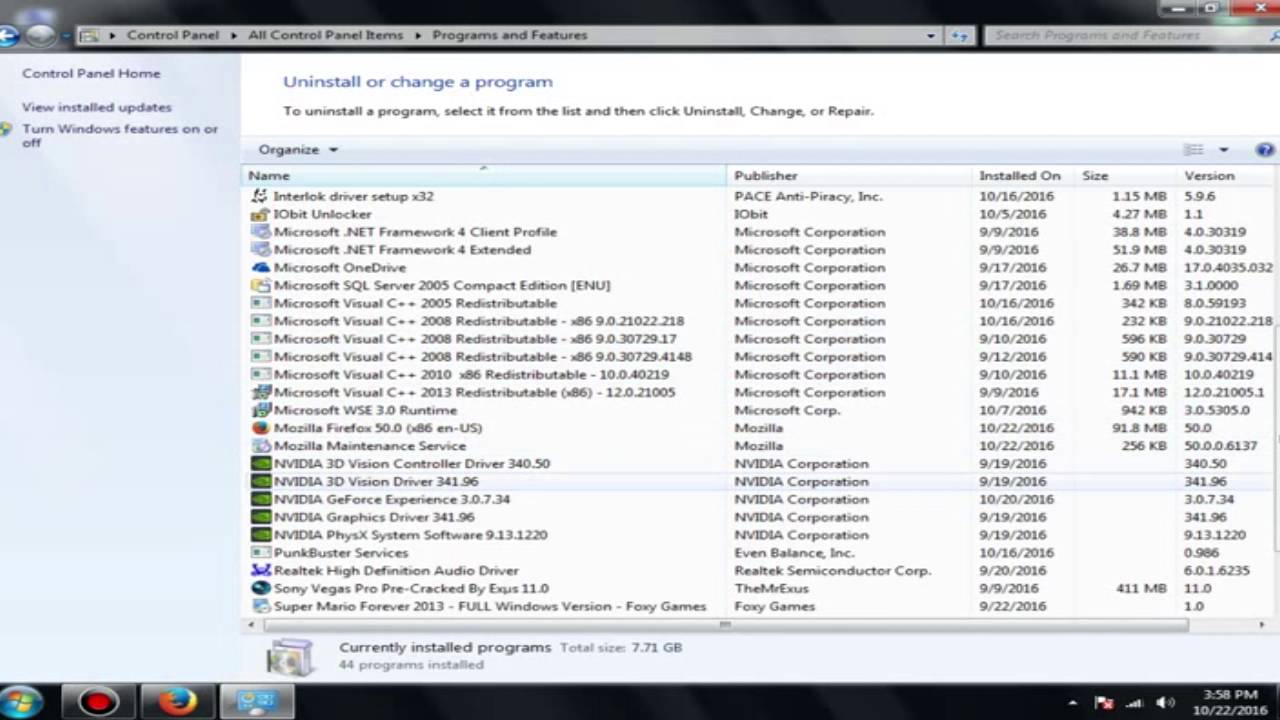
Task: Sort the list by the Name column header
Action: [485, 176]
